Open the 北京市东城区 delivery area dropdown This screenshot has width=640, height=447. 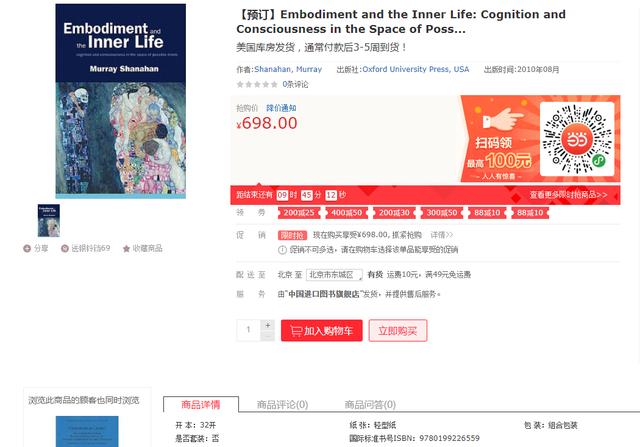point(334,275)
